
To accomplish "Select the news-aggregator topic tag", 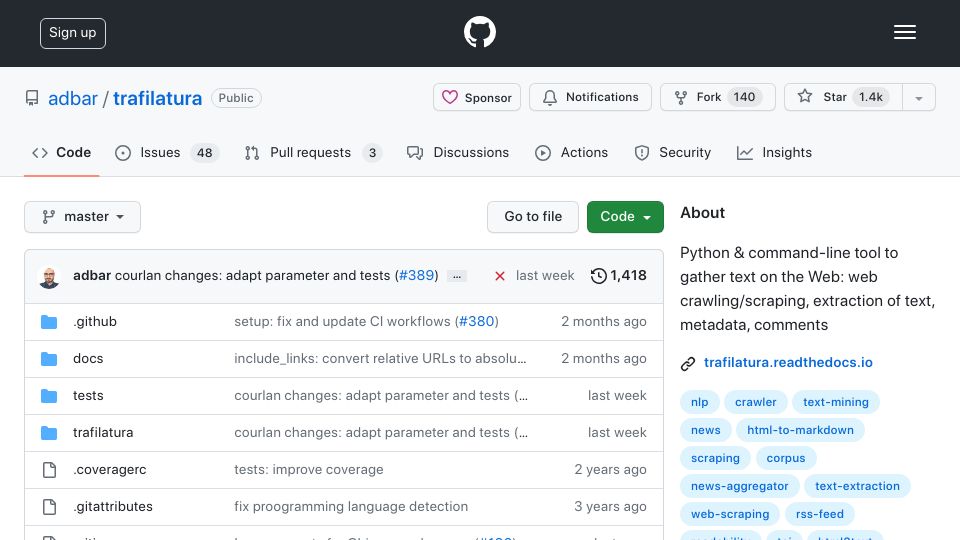I will (740, 487).
